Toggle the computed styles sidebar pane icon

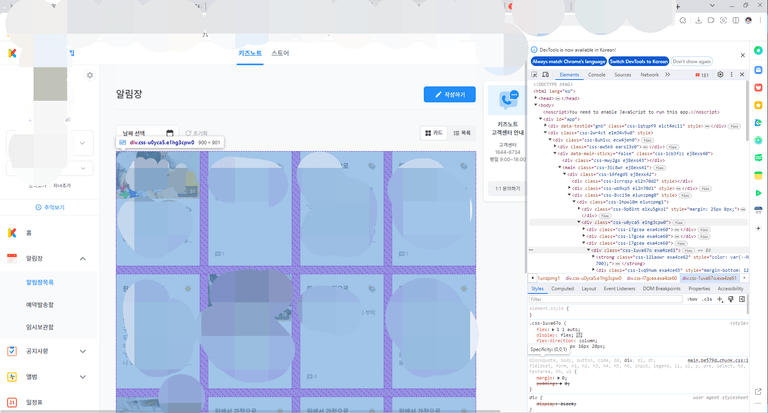(742, 299)
